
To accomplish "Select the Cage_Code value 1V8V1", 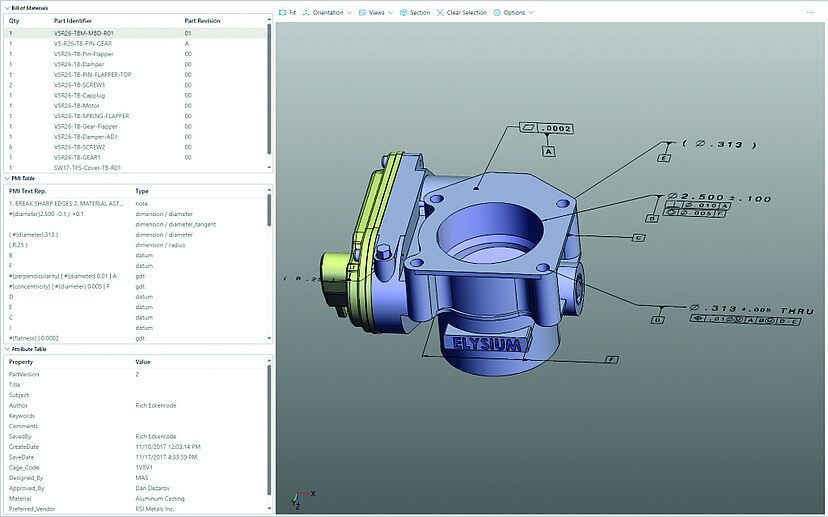I will coord(144,467).
